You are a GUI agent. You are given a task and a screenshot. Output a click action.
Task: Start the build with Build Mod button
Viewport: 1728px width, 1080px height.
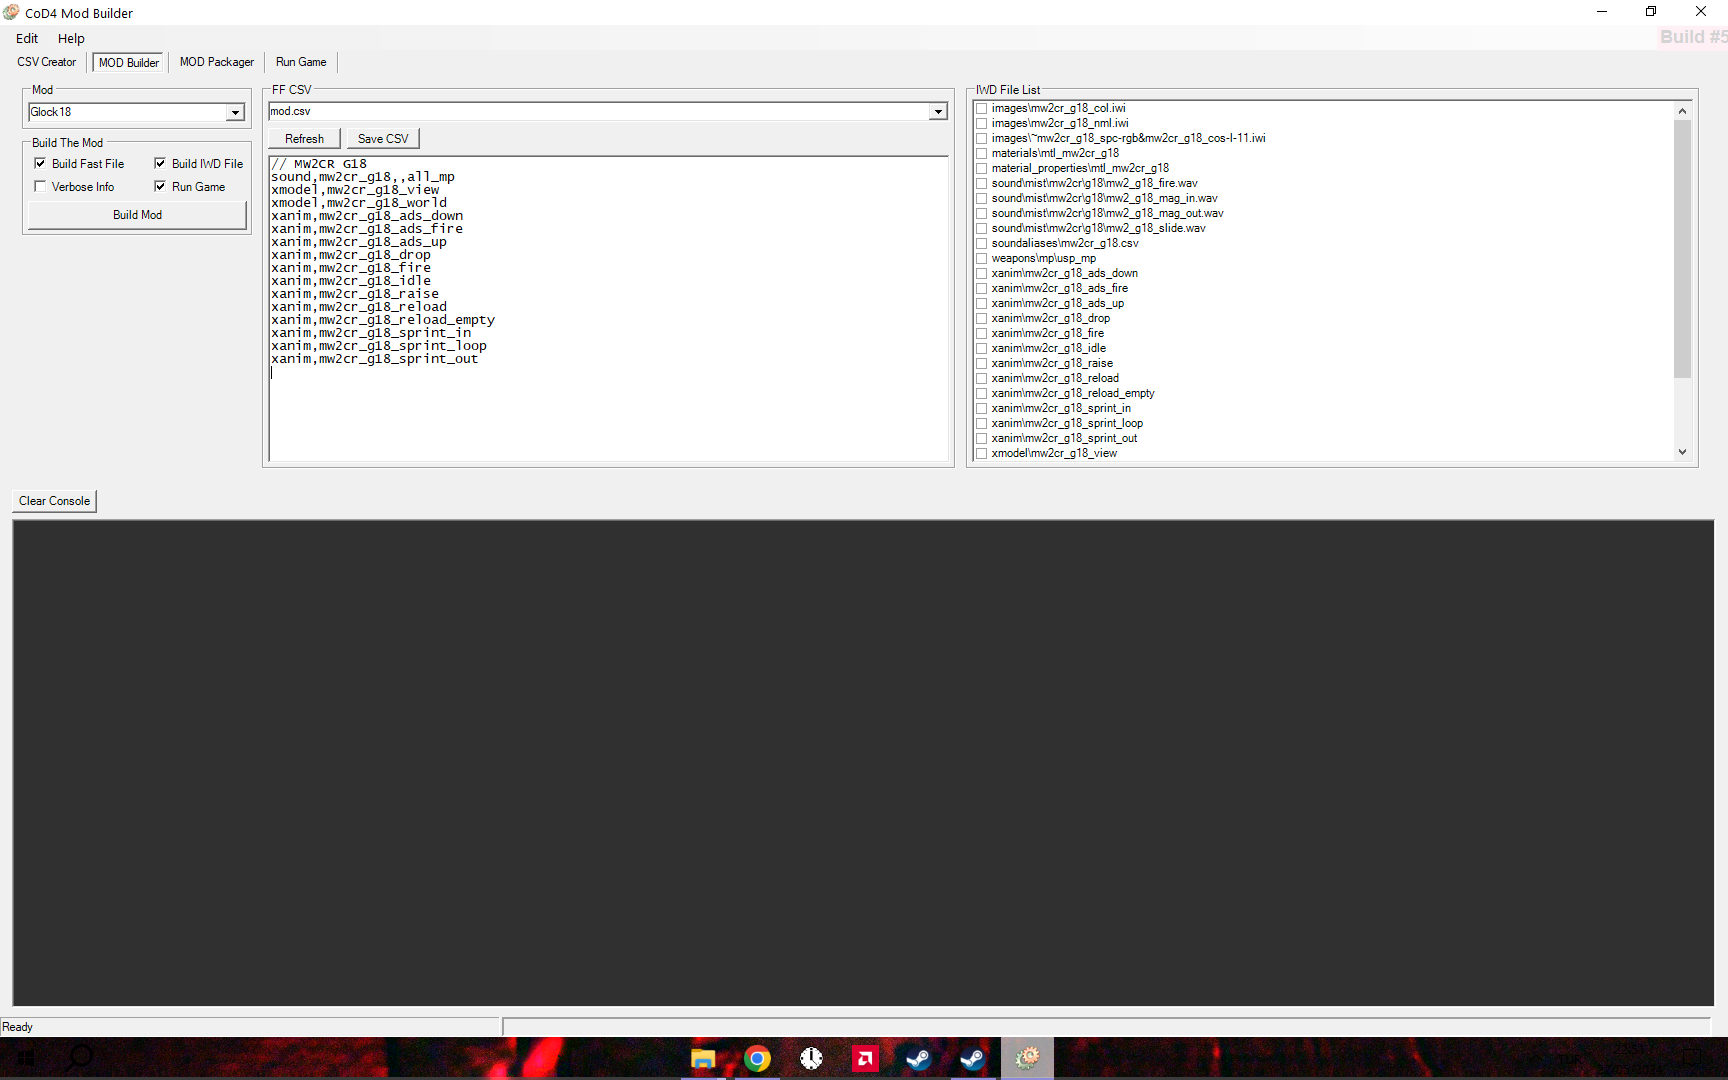pyautogui.click(x=137, y=215)
